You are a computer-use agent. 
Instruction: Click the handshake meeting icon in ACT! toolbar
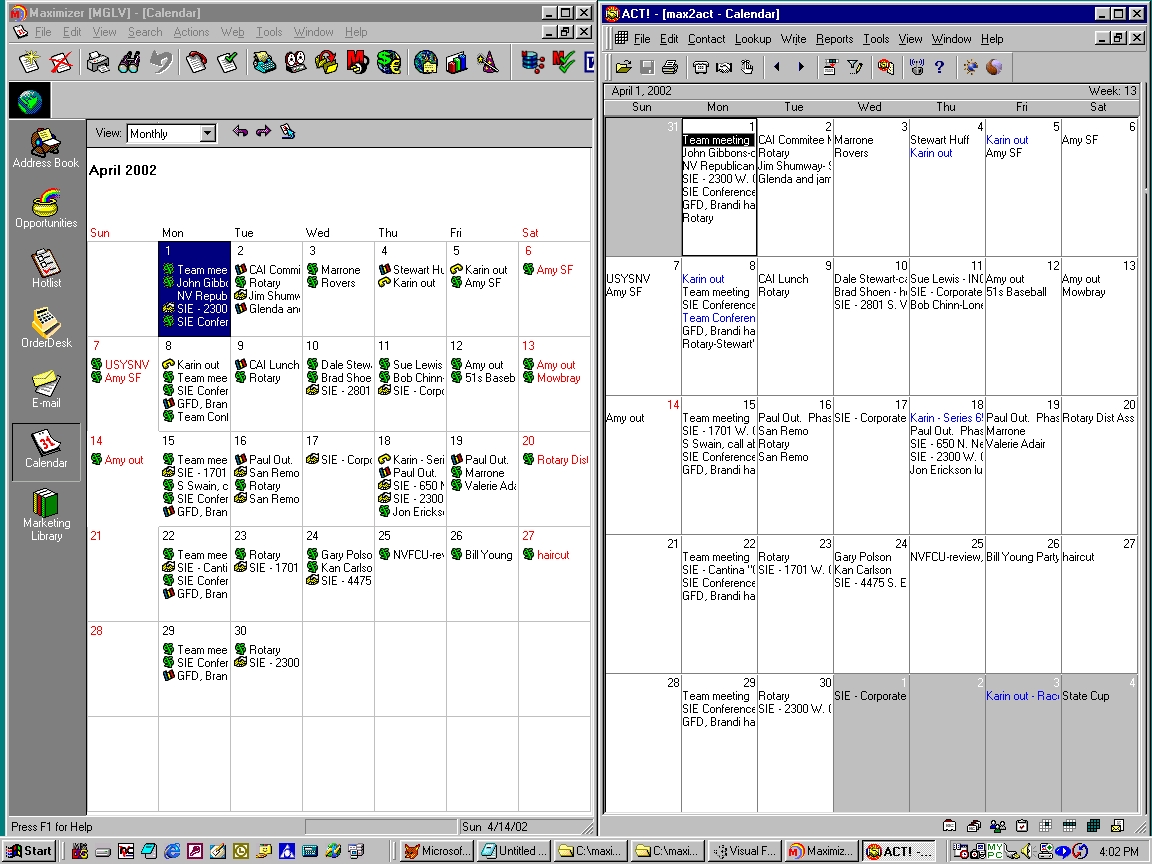[x=724, y=68]
